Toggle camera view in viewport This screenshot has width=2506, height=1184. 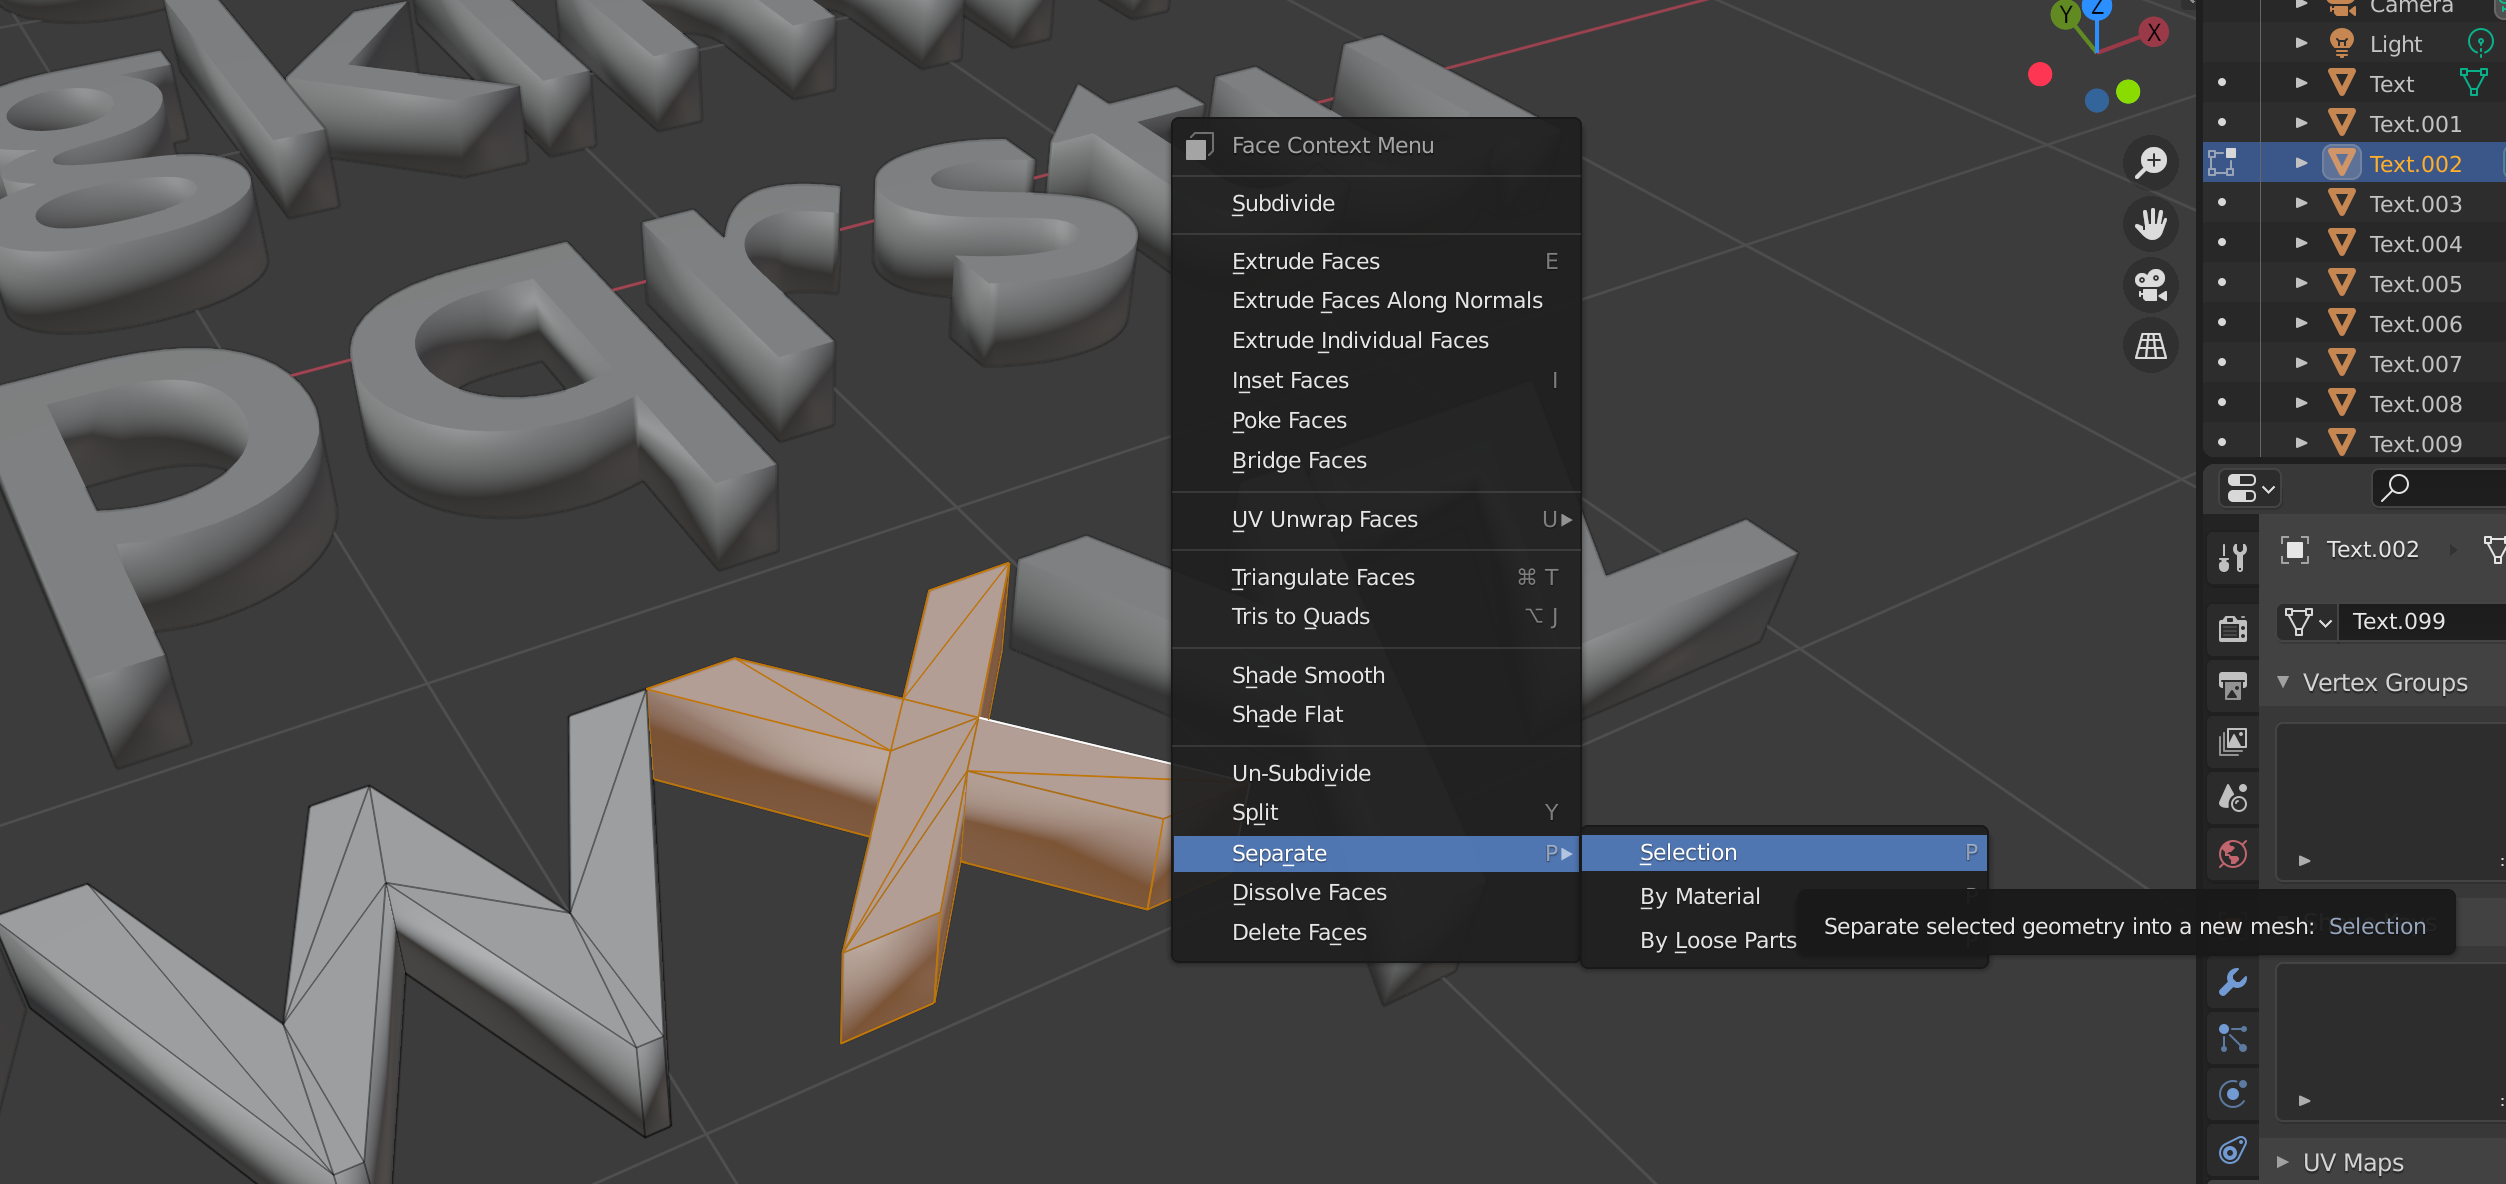pyautogui.click(x=2150, y=285)
